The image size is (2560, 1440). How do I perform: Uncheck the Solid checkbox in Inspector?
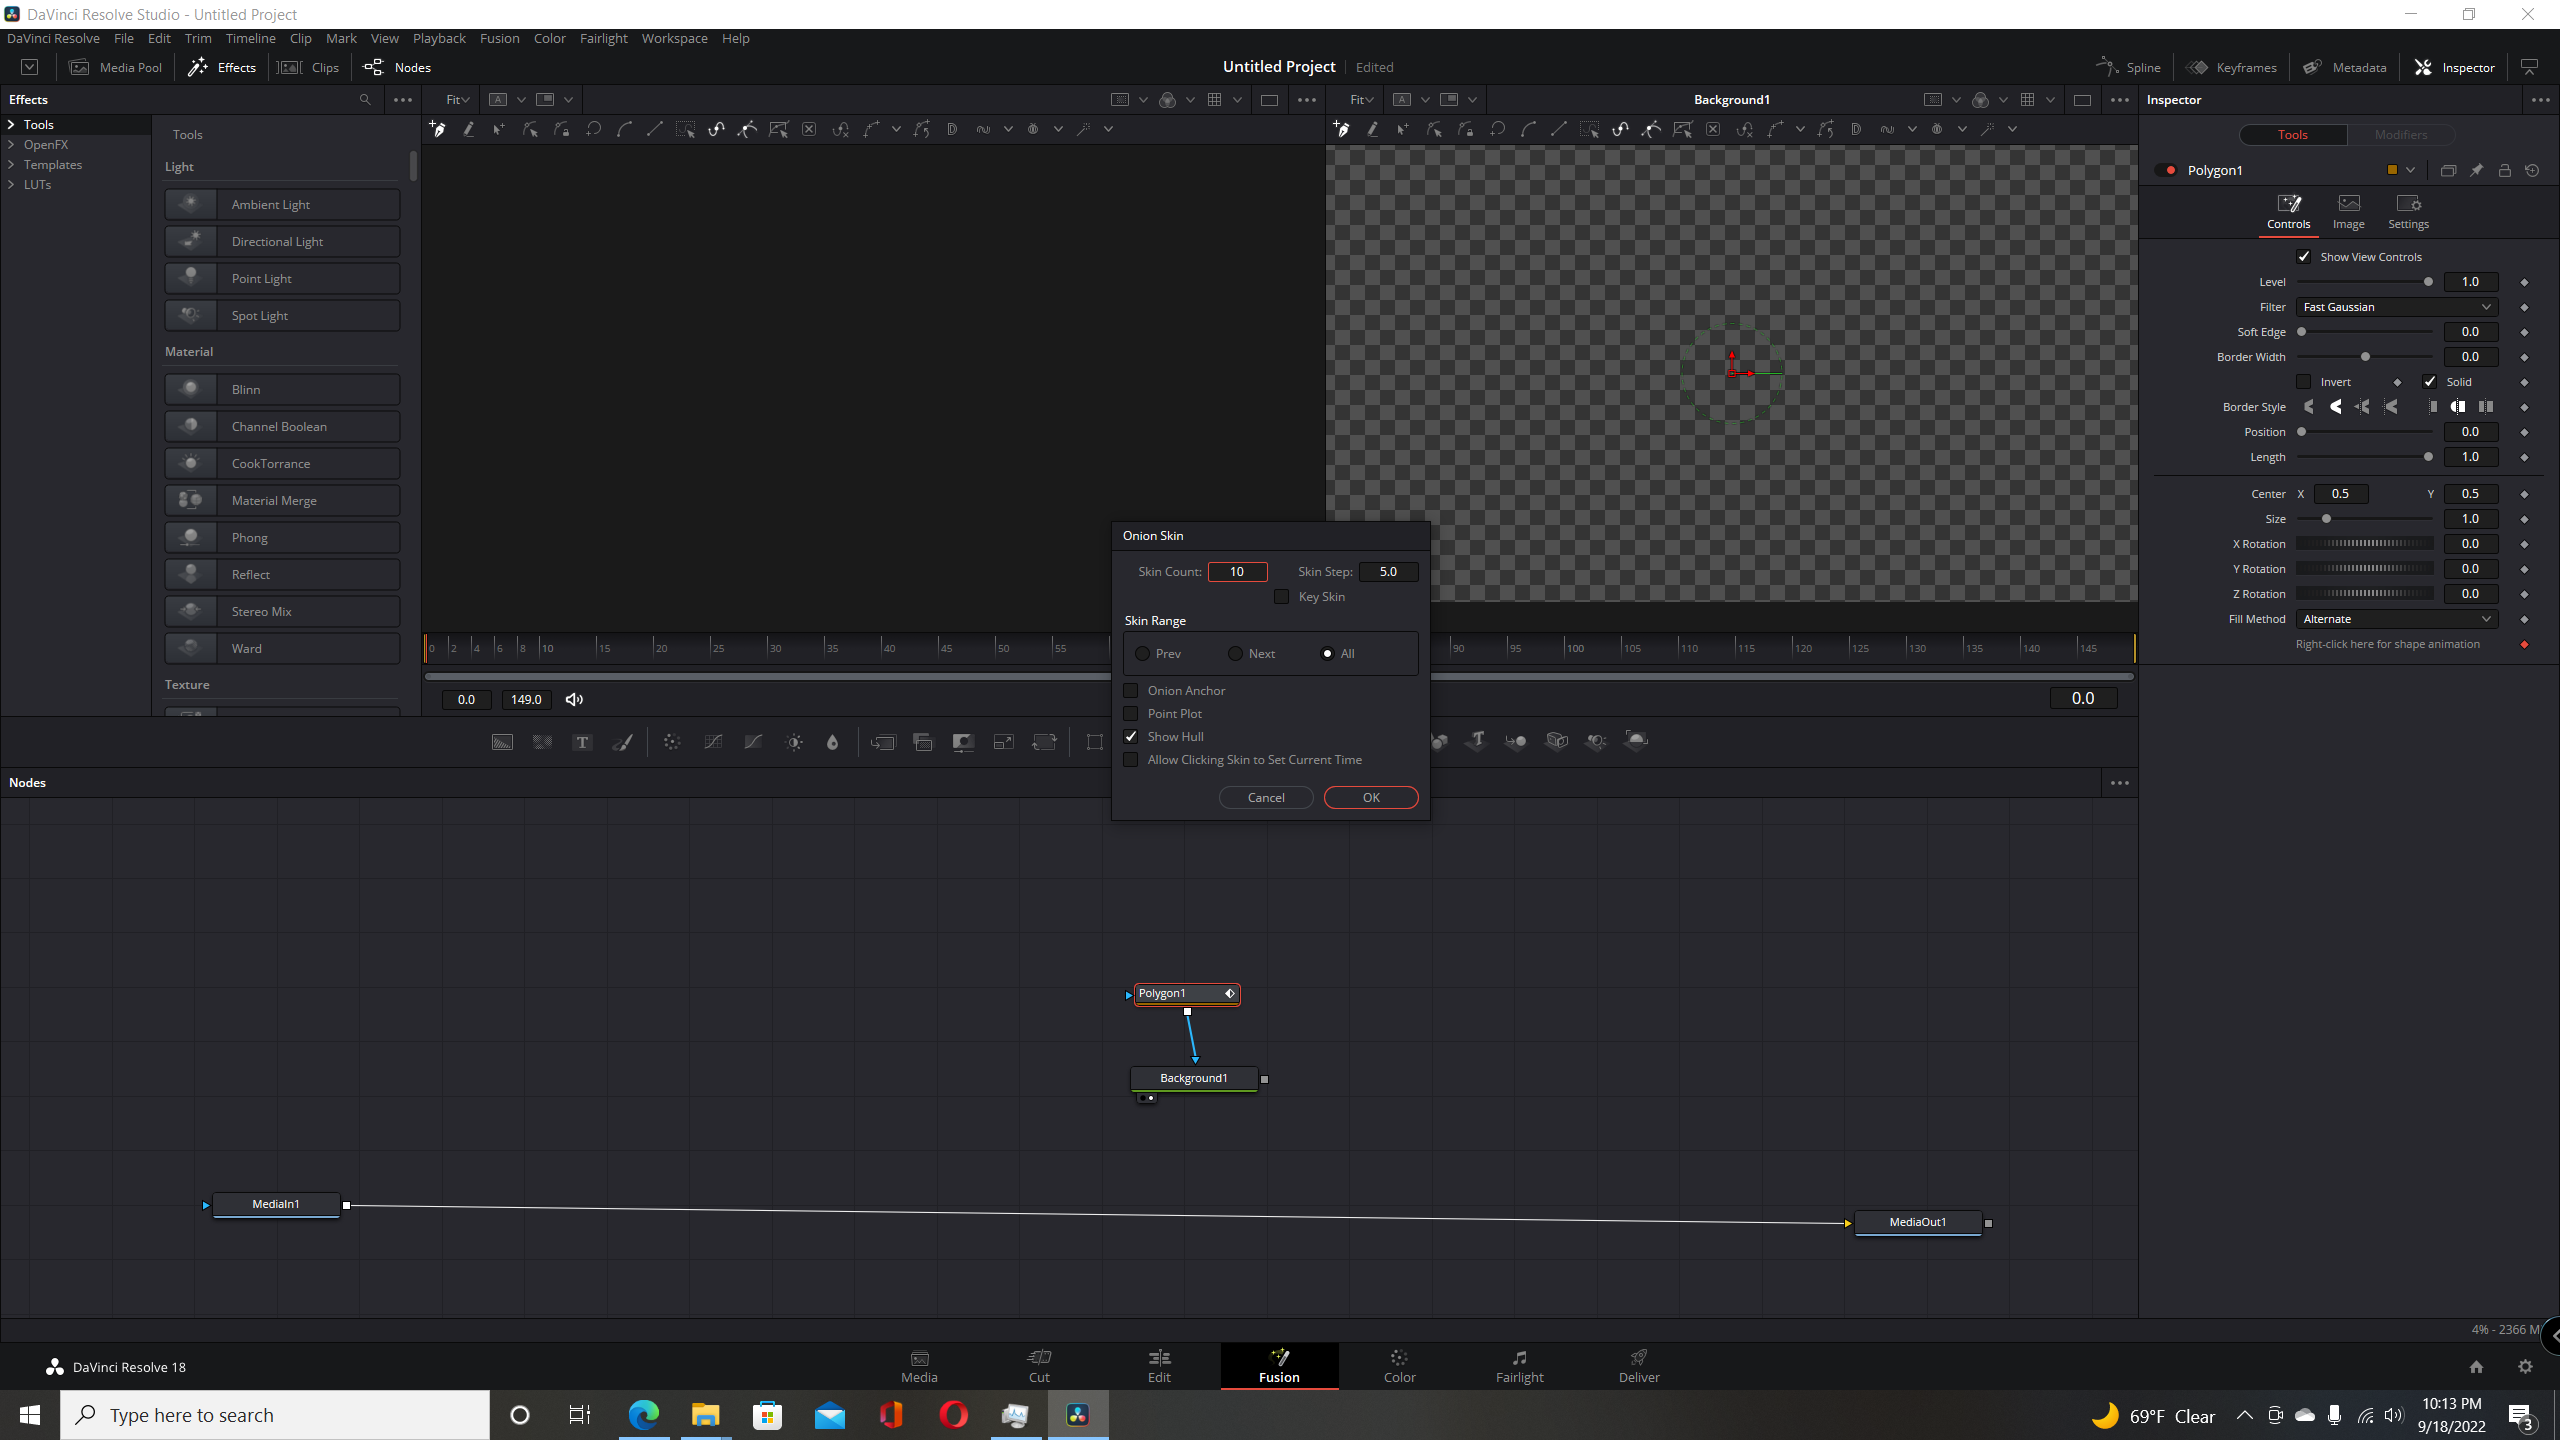(x=2429, y=382)
